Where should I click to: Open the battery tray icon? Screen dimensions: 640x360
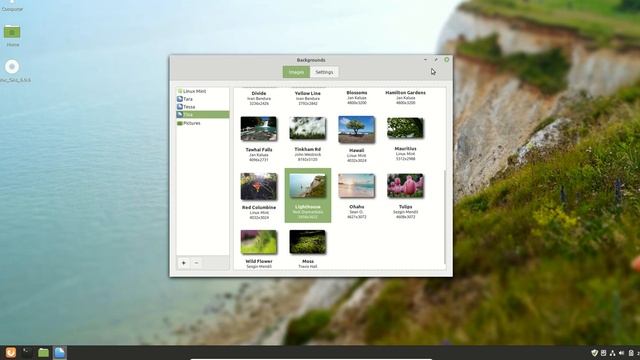coord(631,353)
